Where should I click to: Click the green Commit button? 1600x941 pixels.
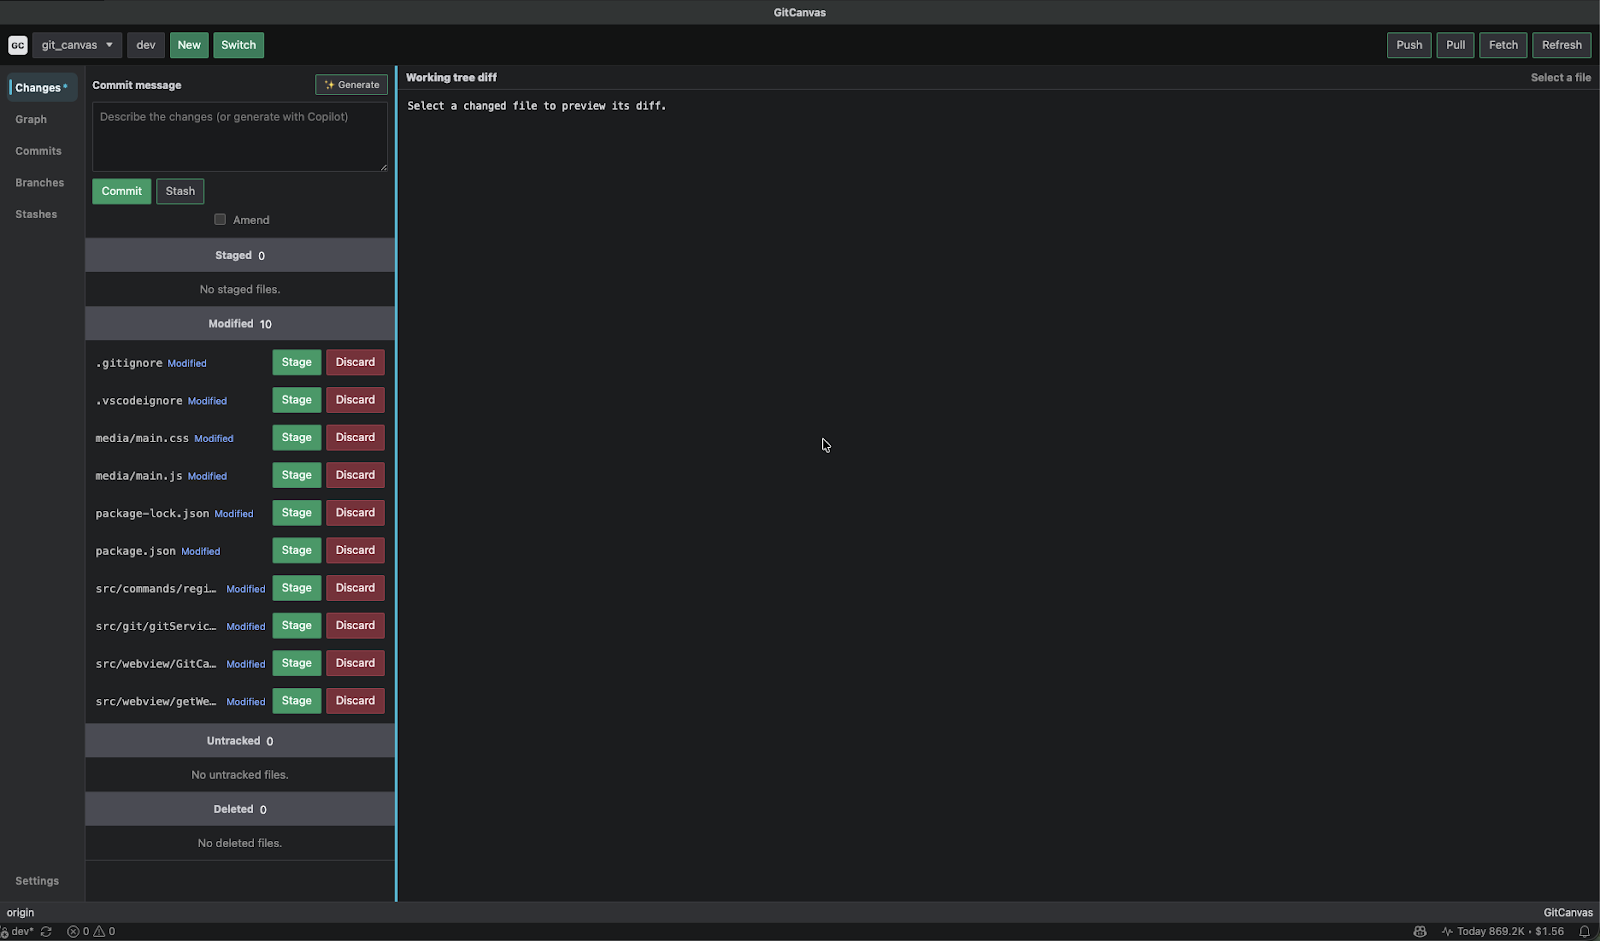click(x=121, y=191)
